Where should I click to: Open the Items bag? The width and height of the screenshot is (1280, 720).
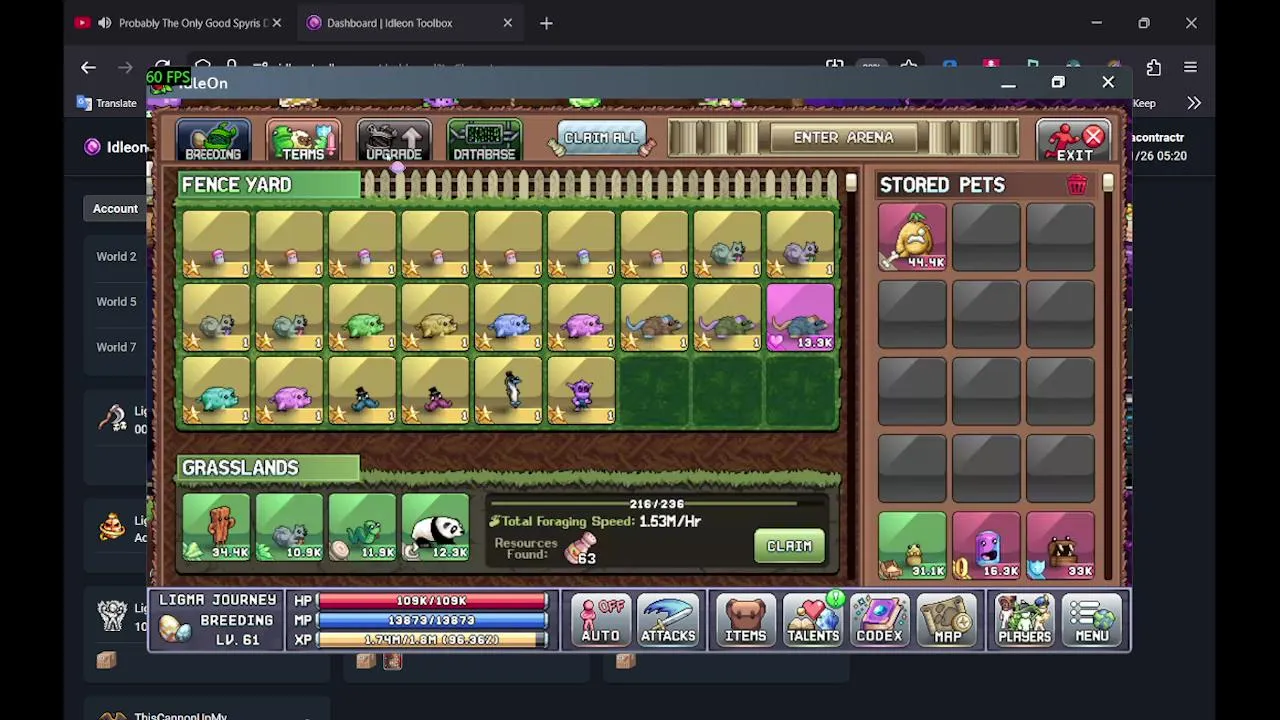[745, 620]
